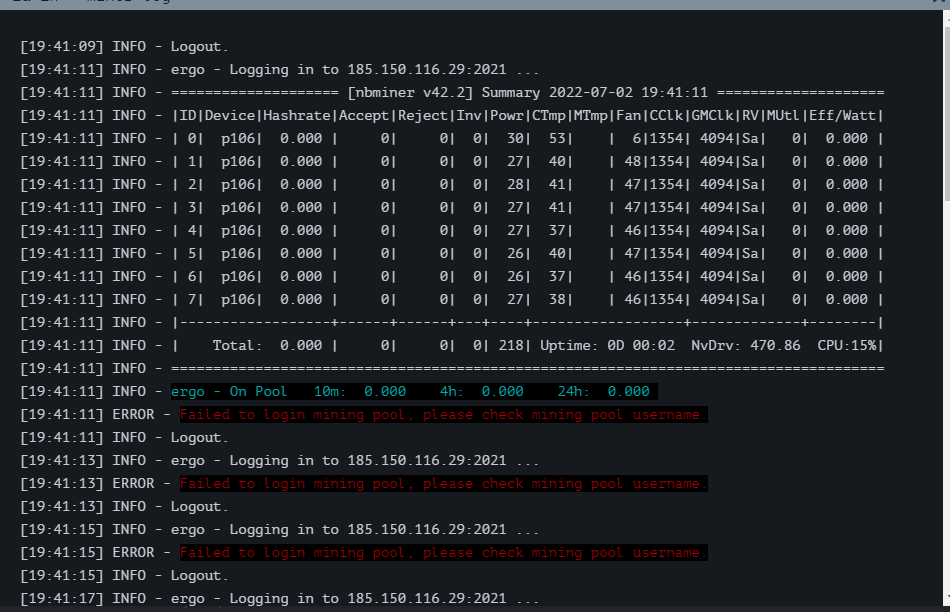Click the GMClk column header
Image resolution: width=950 pixels, height=612 pixels.
712,116
